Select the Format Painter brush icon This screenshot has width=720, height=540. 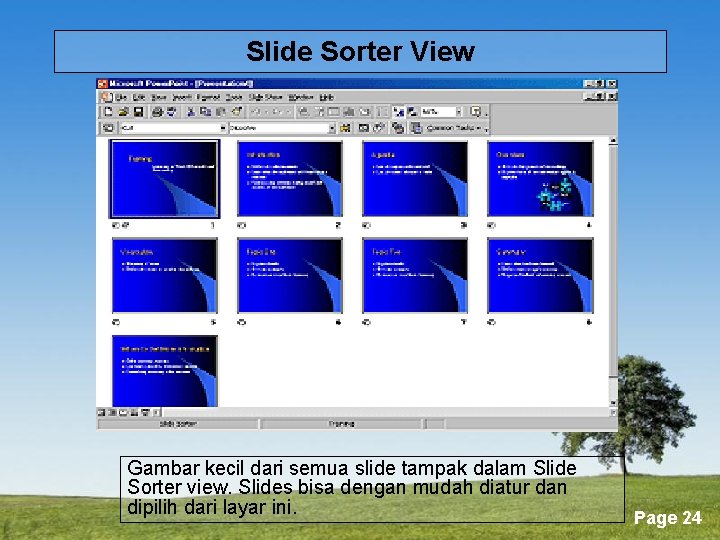coord(237,112)
